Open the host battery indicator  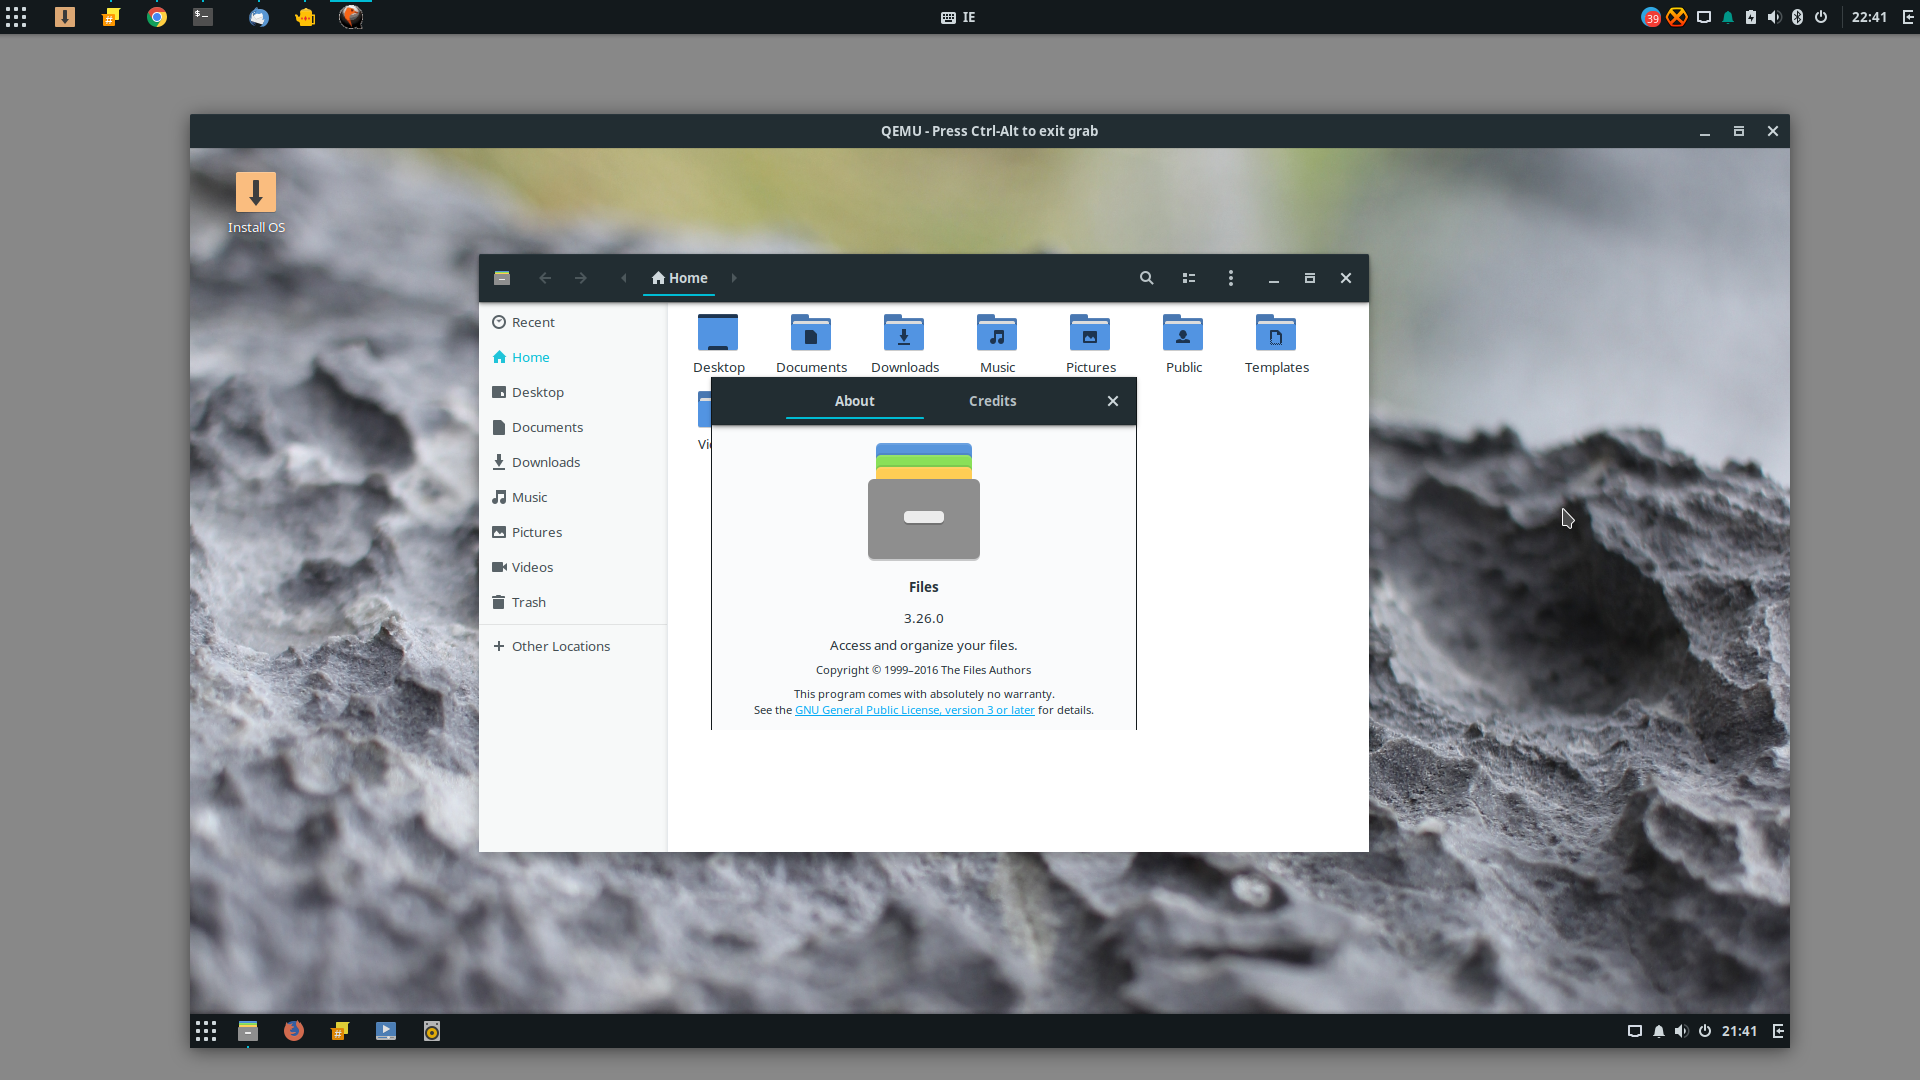click(x=1751, y=17)
